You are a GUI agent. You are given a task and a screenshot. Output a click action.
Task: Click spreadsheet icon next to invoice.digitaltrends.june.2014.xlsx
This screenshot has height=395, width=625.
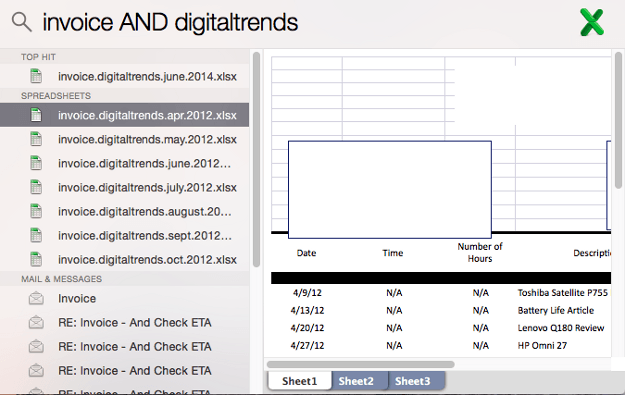click(x=36, y=76)
